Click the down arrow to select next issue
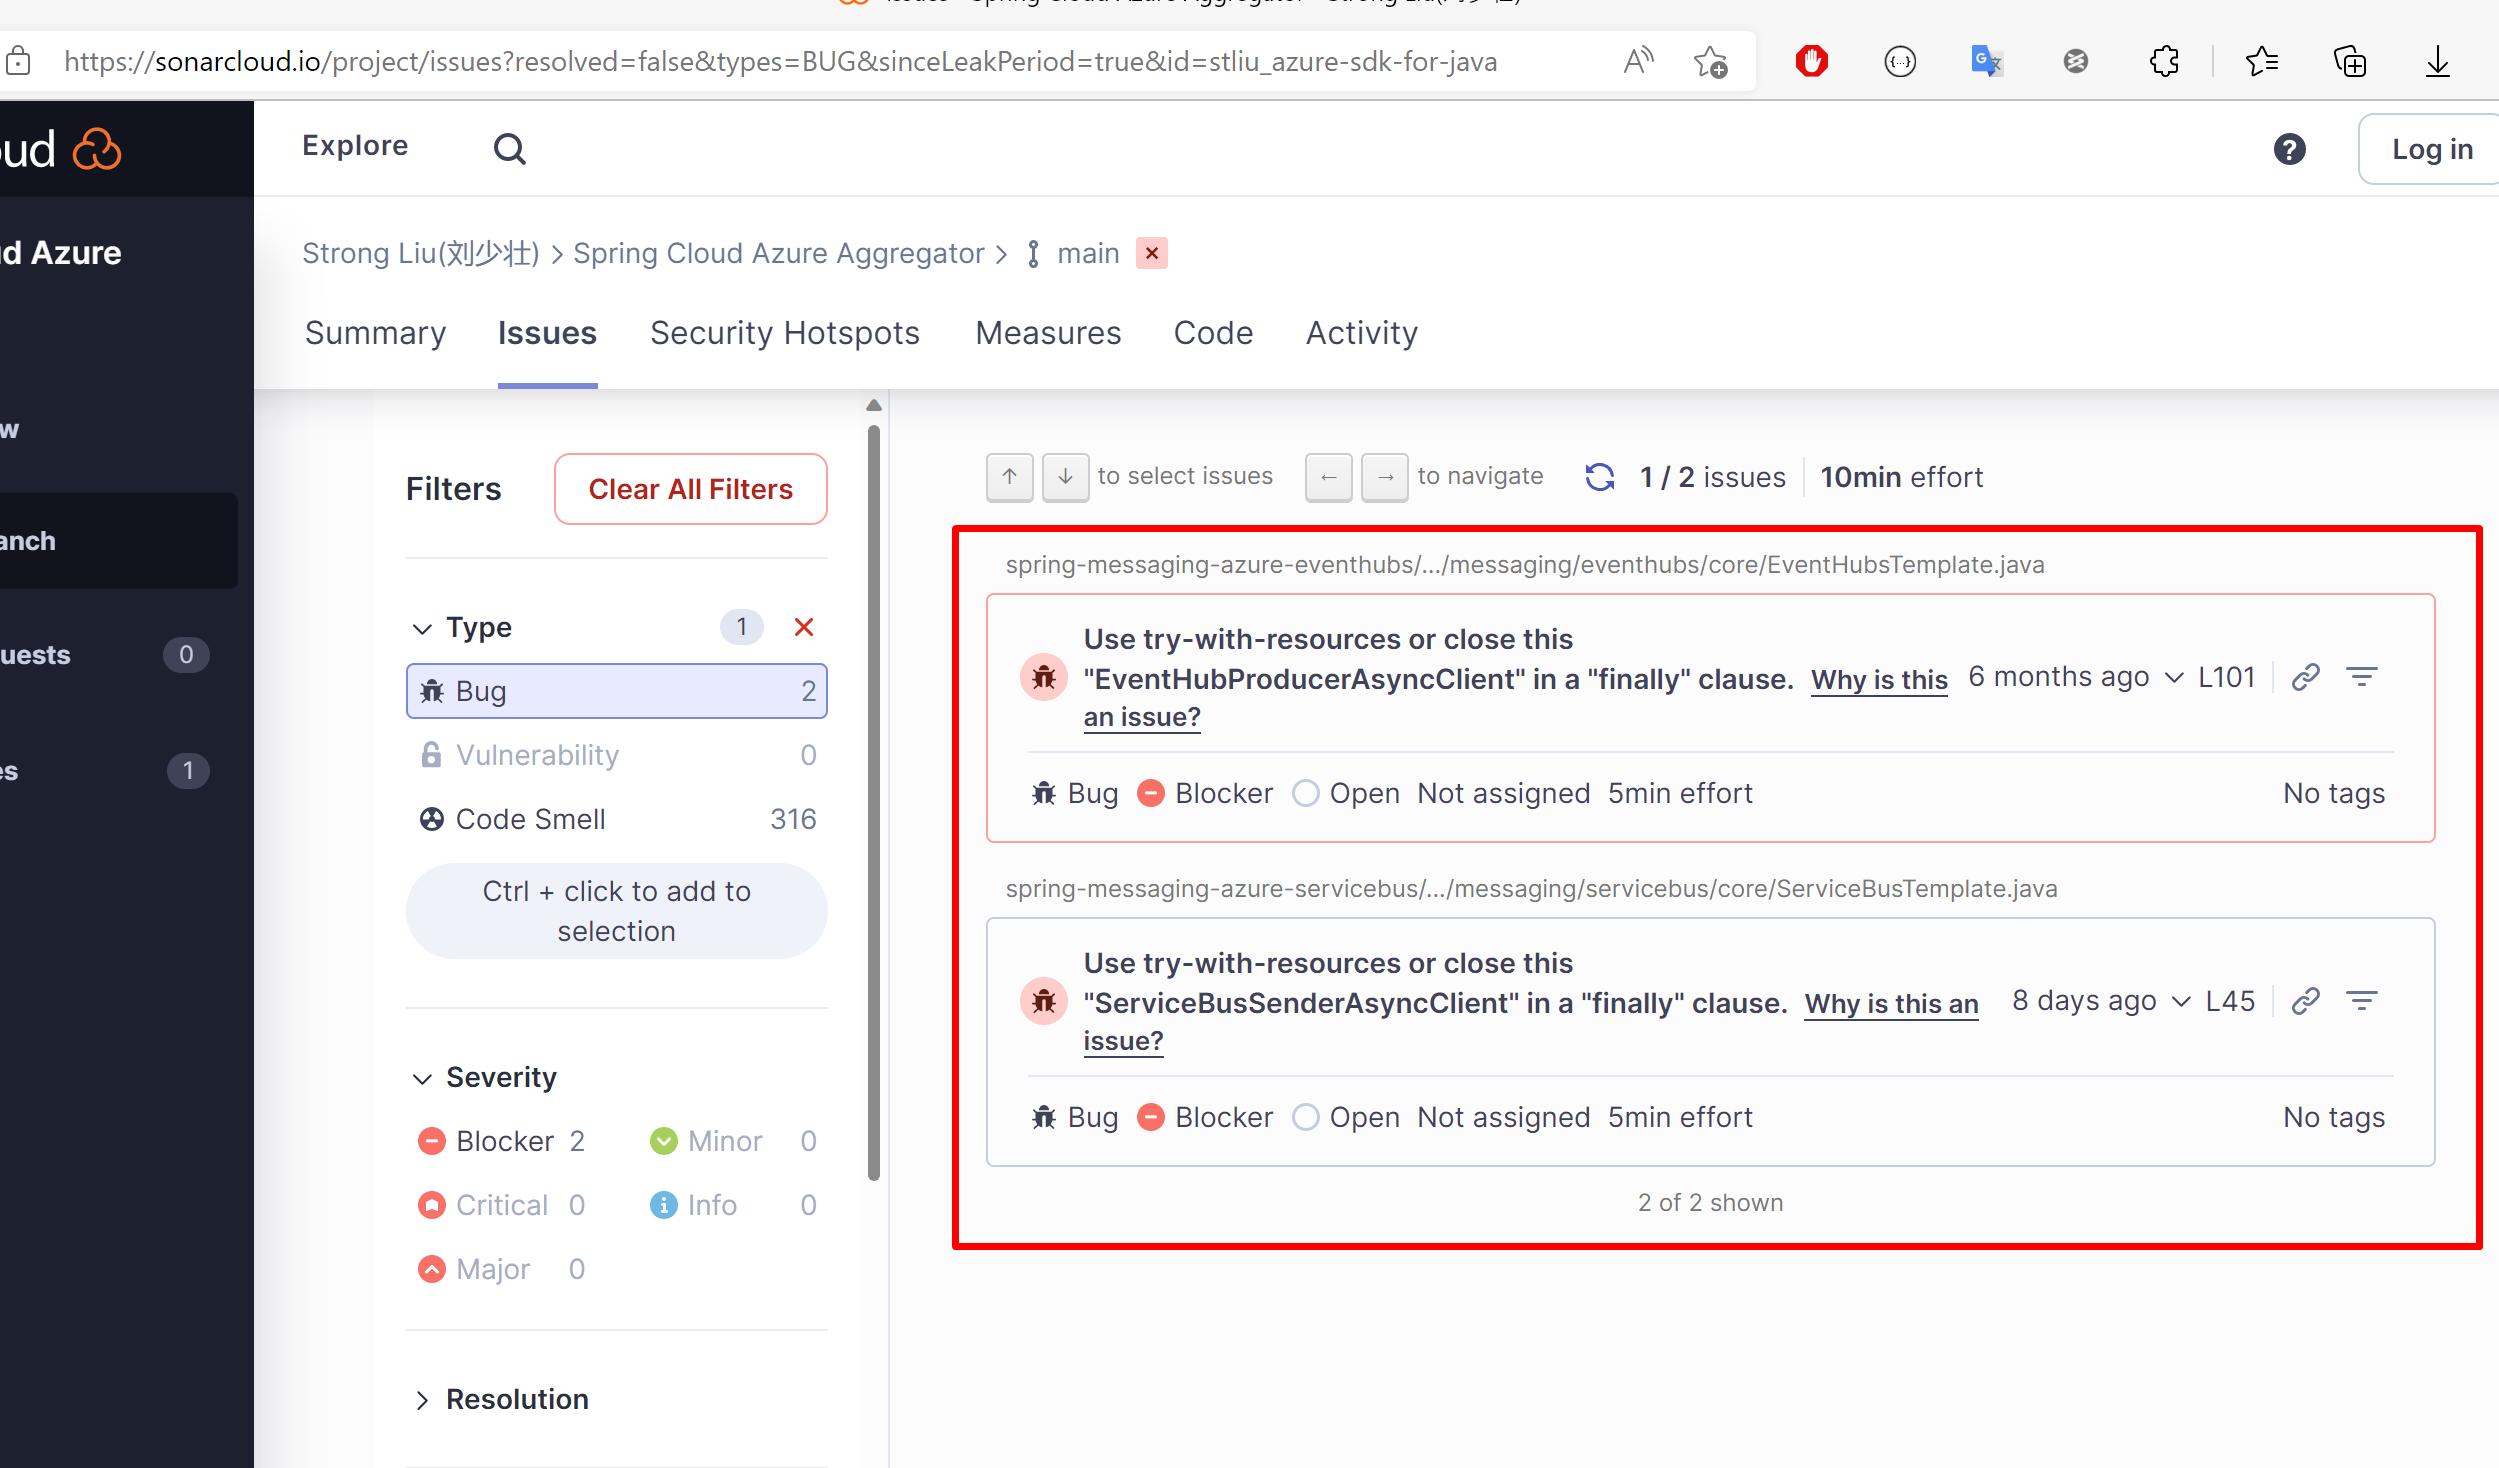This screenshot has height=1468, width=2499. coord(1065,477)
